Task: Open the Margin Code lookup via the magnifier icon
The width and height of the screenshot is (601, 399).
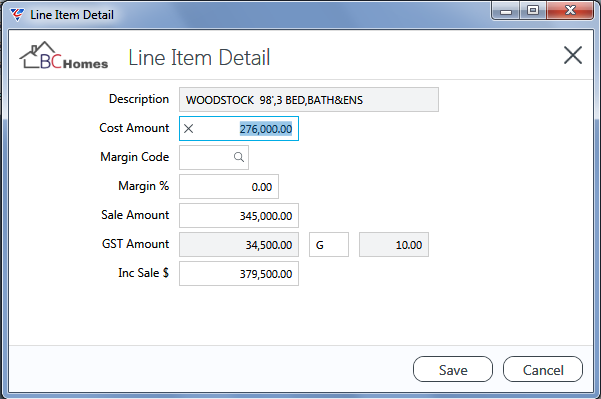Action: pos(239,157)
